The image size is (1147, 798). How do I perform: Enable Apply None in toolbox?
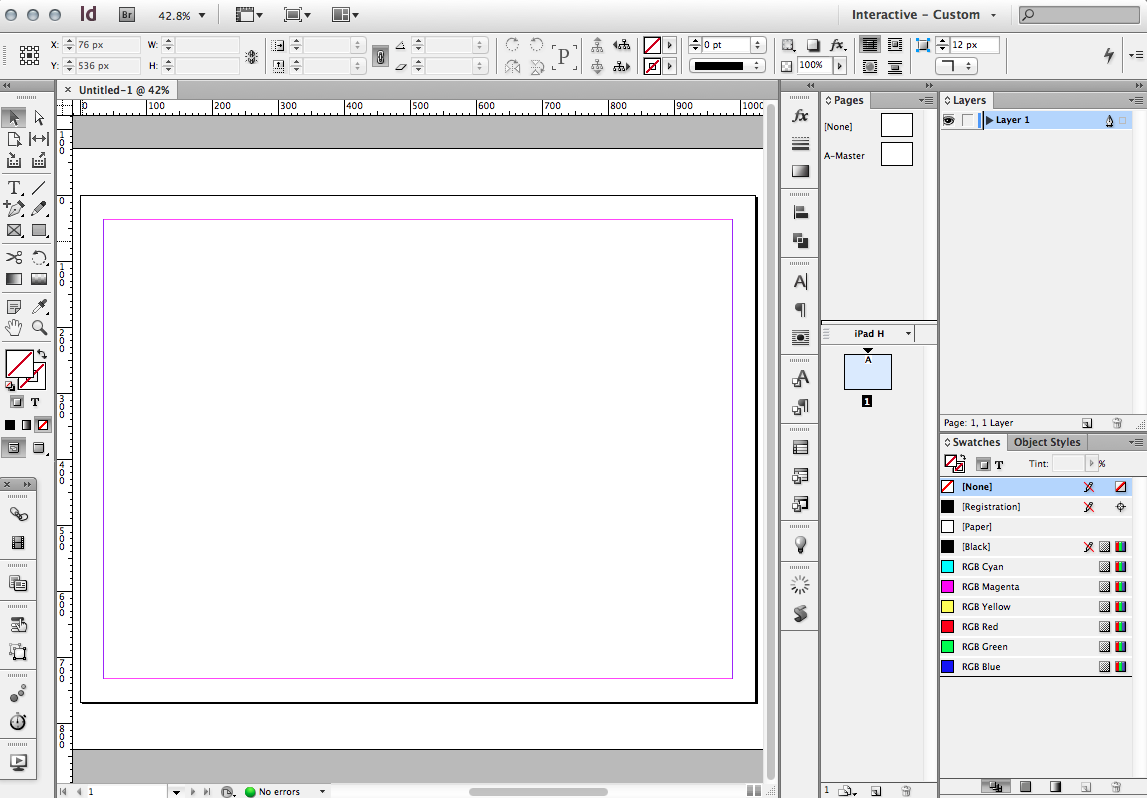(43, 425)
